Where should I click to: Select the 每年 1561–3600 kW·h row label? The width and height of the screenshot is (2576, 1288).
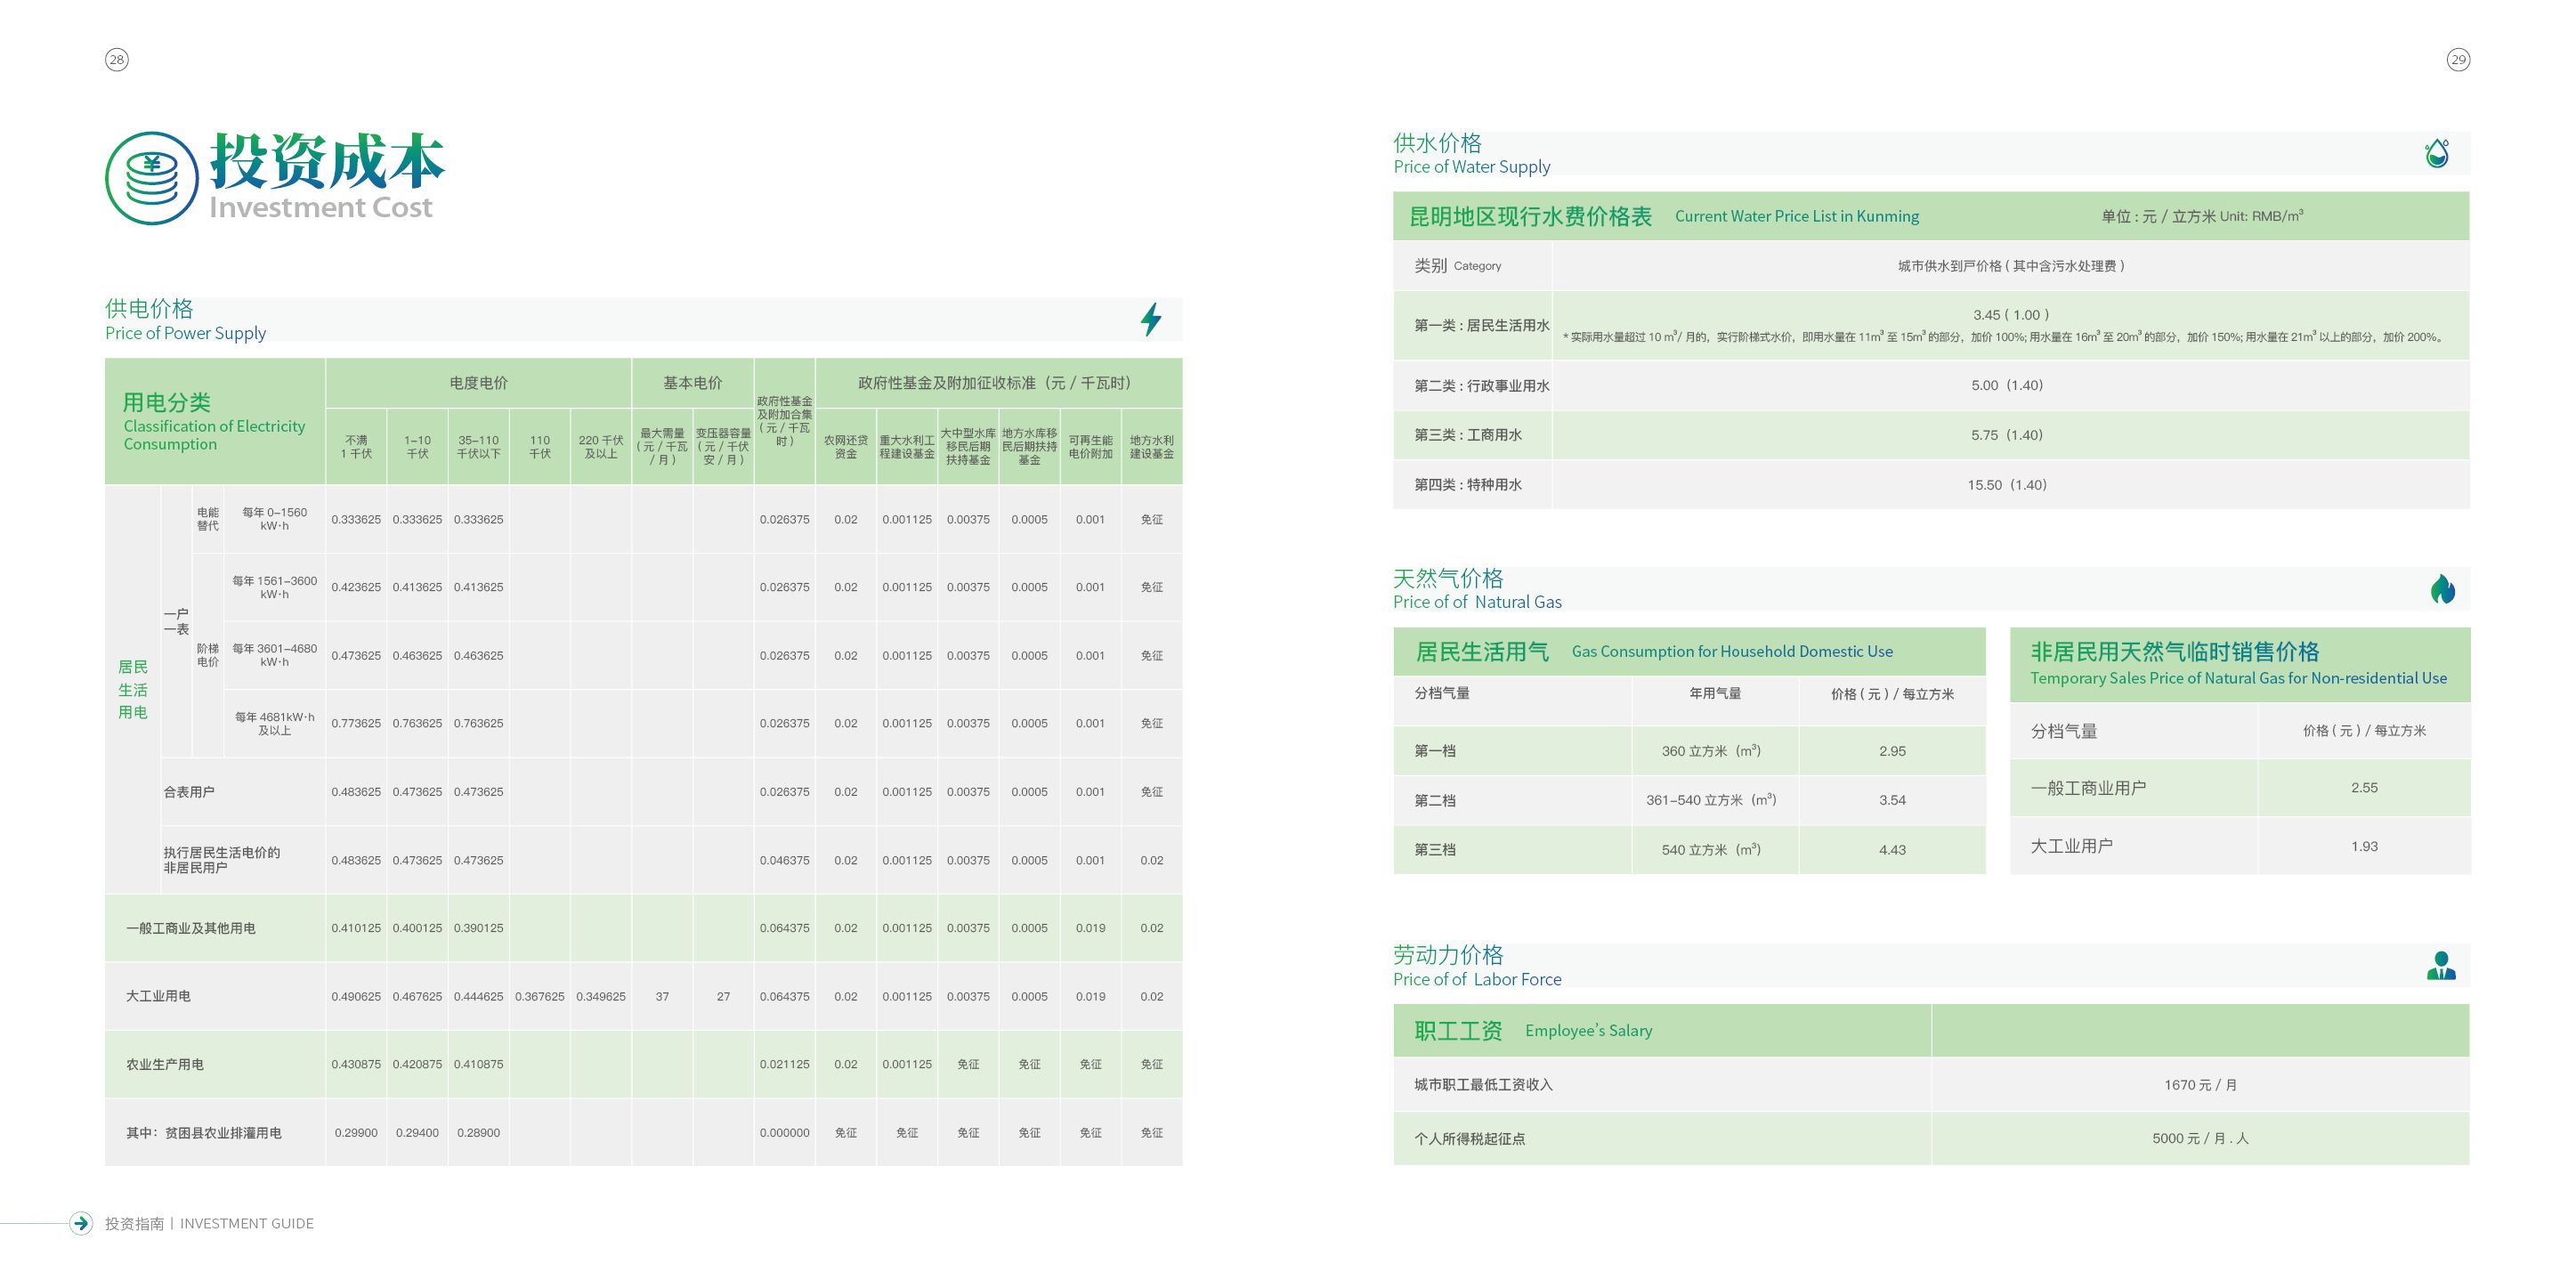click(274, 587)
